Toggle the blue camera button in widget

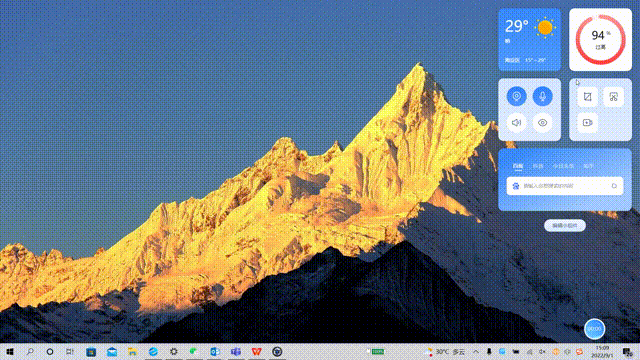(516, 96)
